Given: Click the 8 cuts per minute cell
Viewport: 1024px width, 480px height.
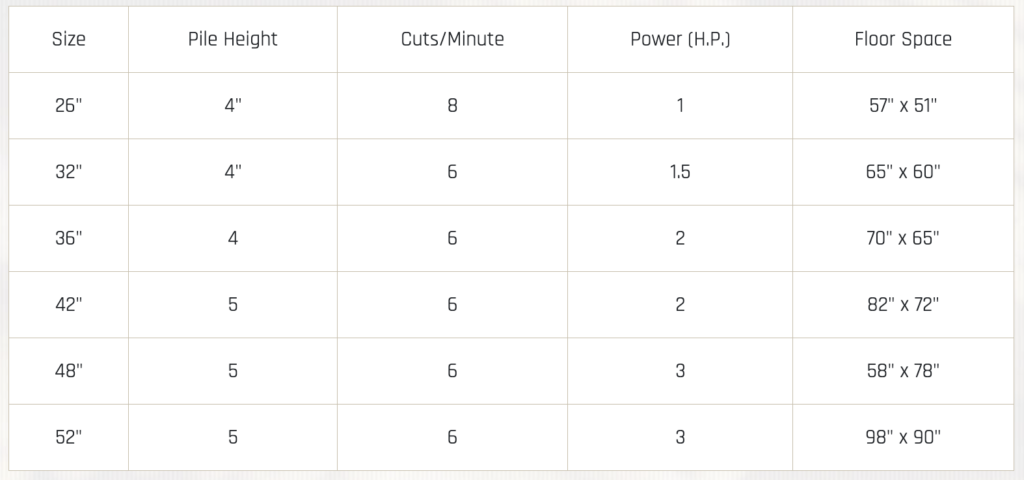Looking at the screenshot, I should pos(452,105).
